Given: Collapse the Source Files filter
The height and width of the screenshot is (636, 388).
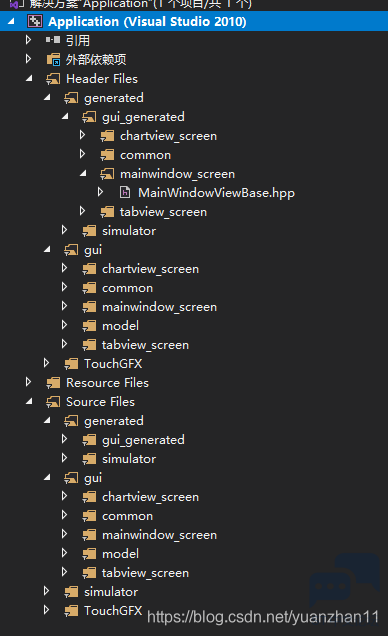Looking at the screenshot, I should pyautogui.click(x=29, y=401).
